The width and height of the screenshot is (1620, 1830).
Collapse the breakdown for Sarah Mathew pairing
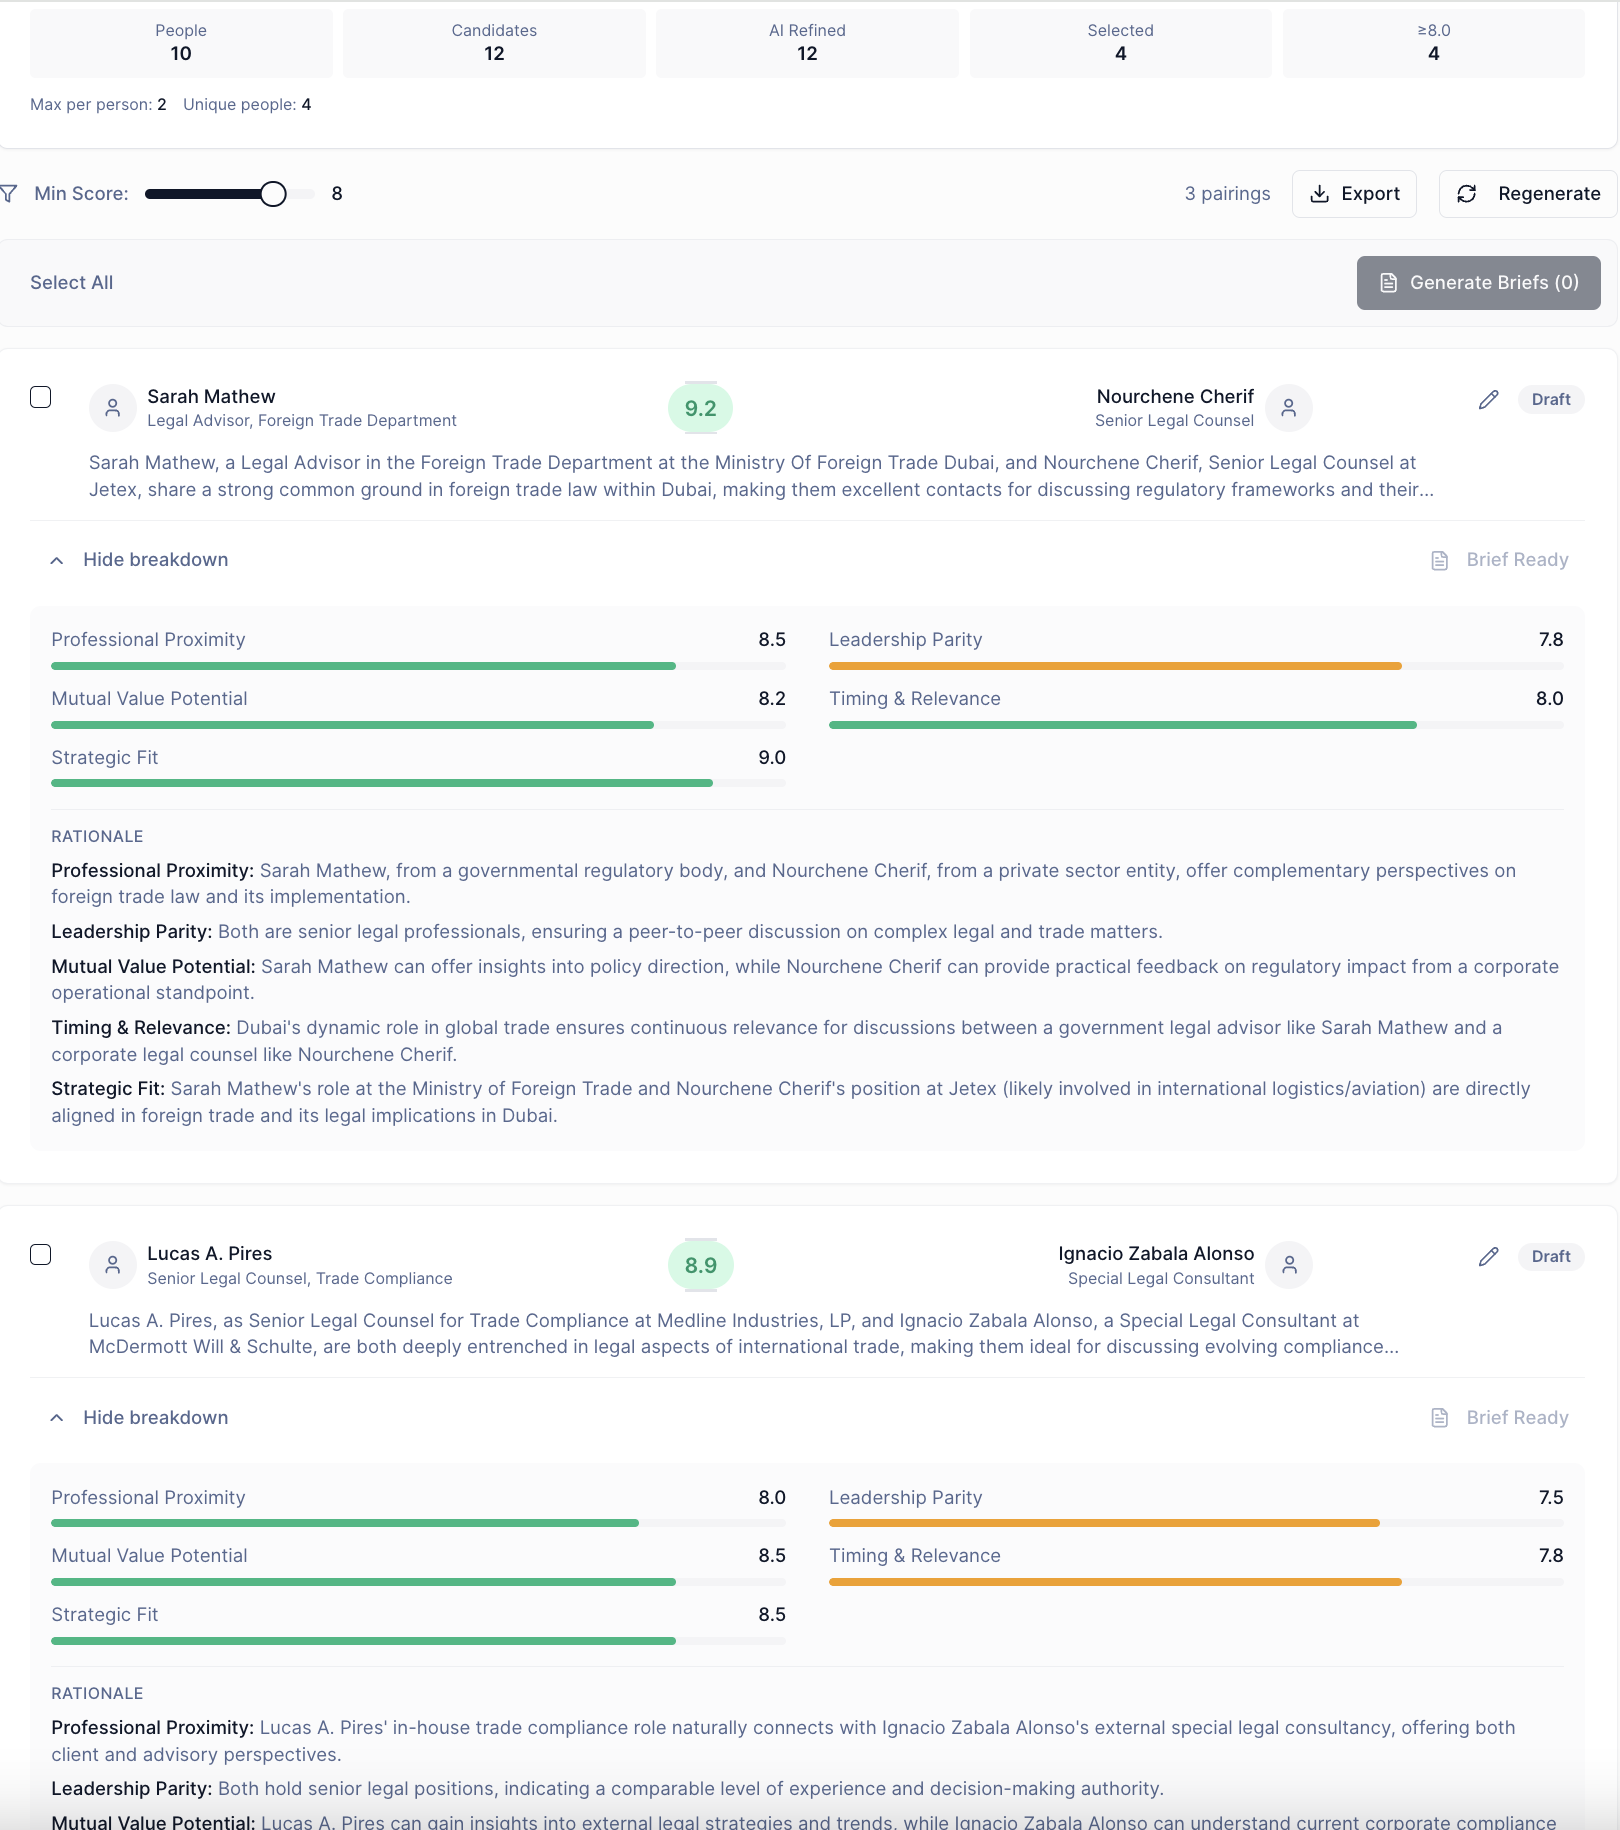tap(139, 560)
